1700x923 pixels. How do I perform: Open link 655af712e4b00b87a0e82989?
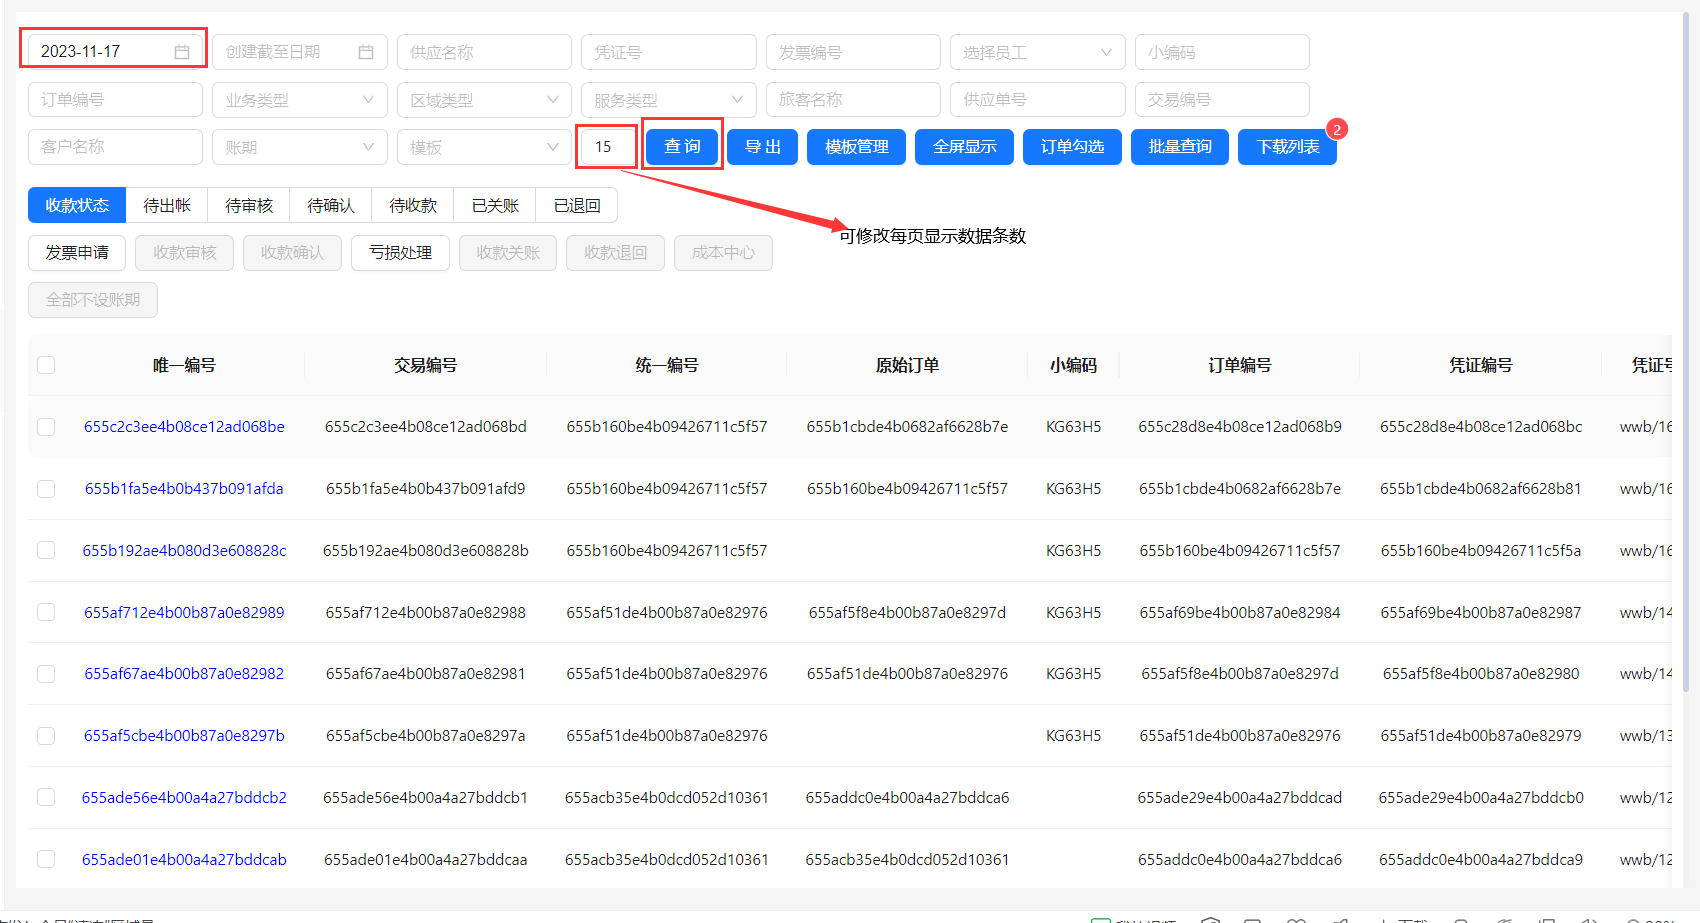coord(184,613)
